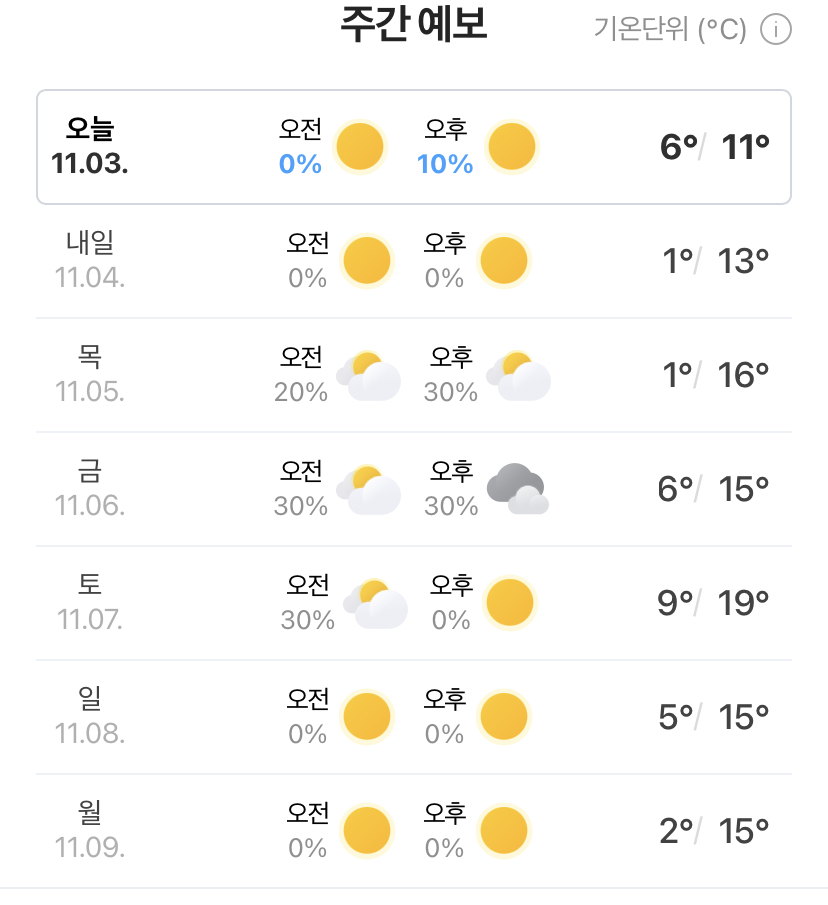Click Saturday afternoon sunny icon
Image resolution: width=828 pixels, height=905 pixels.
pyautogui.click(x=510, y=603)
